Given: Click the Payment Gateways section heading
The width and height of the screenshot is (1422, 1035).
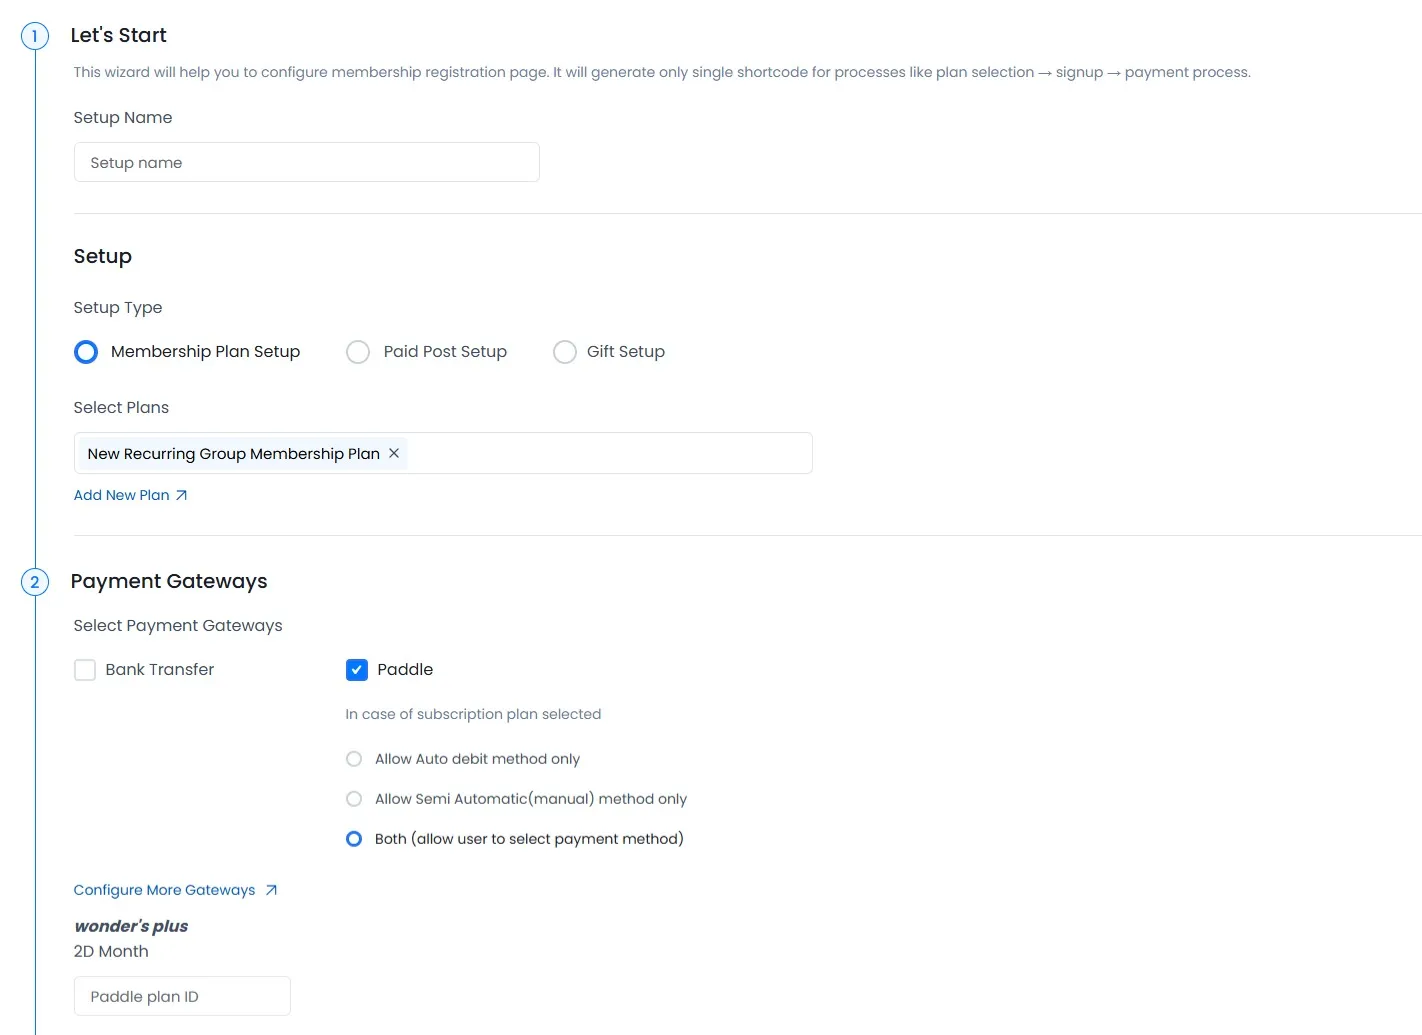Looking at the screenshot, I should [x=169, y=581].
